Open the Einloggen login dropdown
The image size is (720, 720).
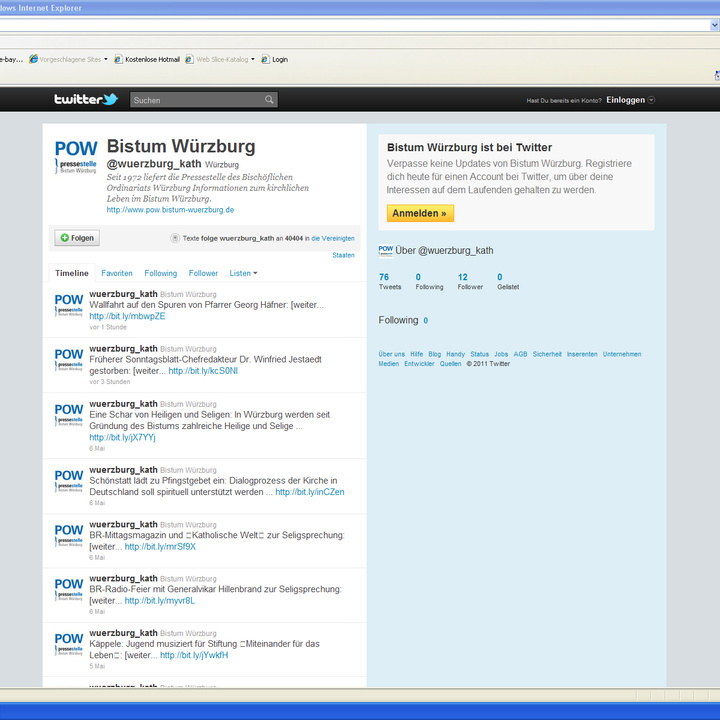[x=630, y=100]
